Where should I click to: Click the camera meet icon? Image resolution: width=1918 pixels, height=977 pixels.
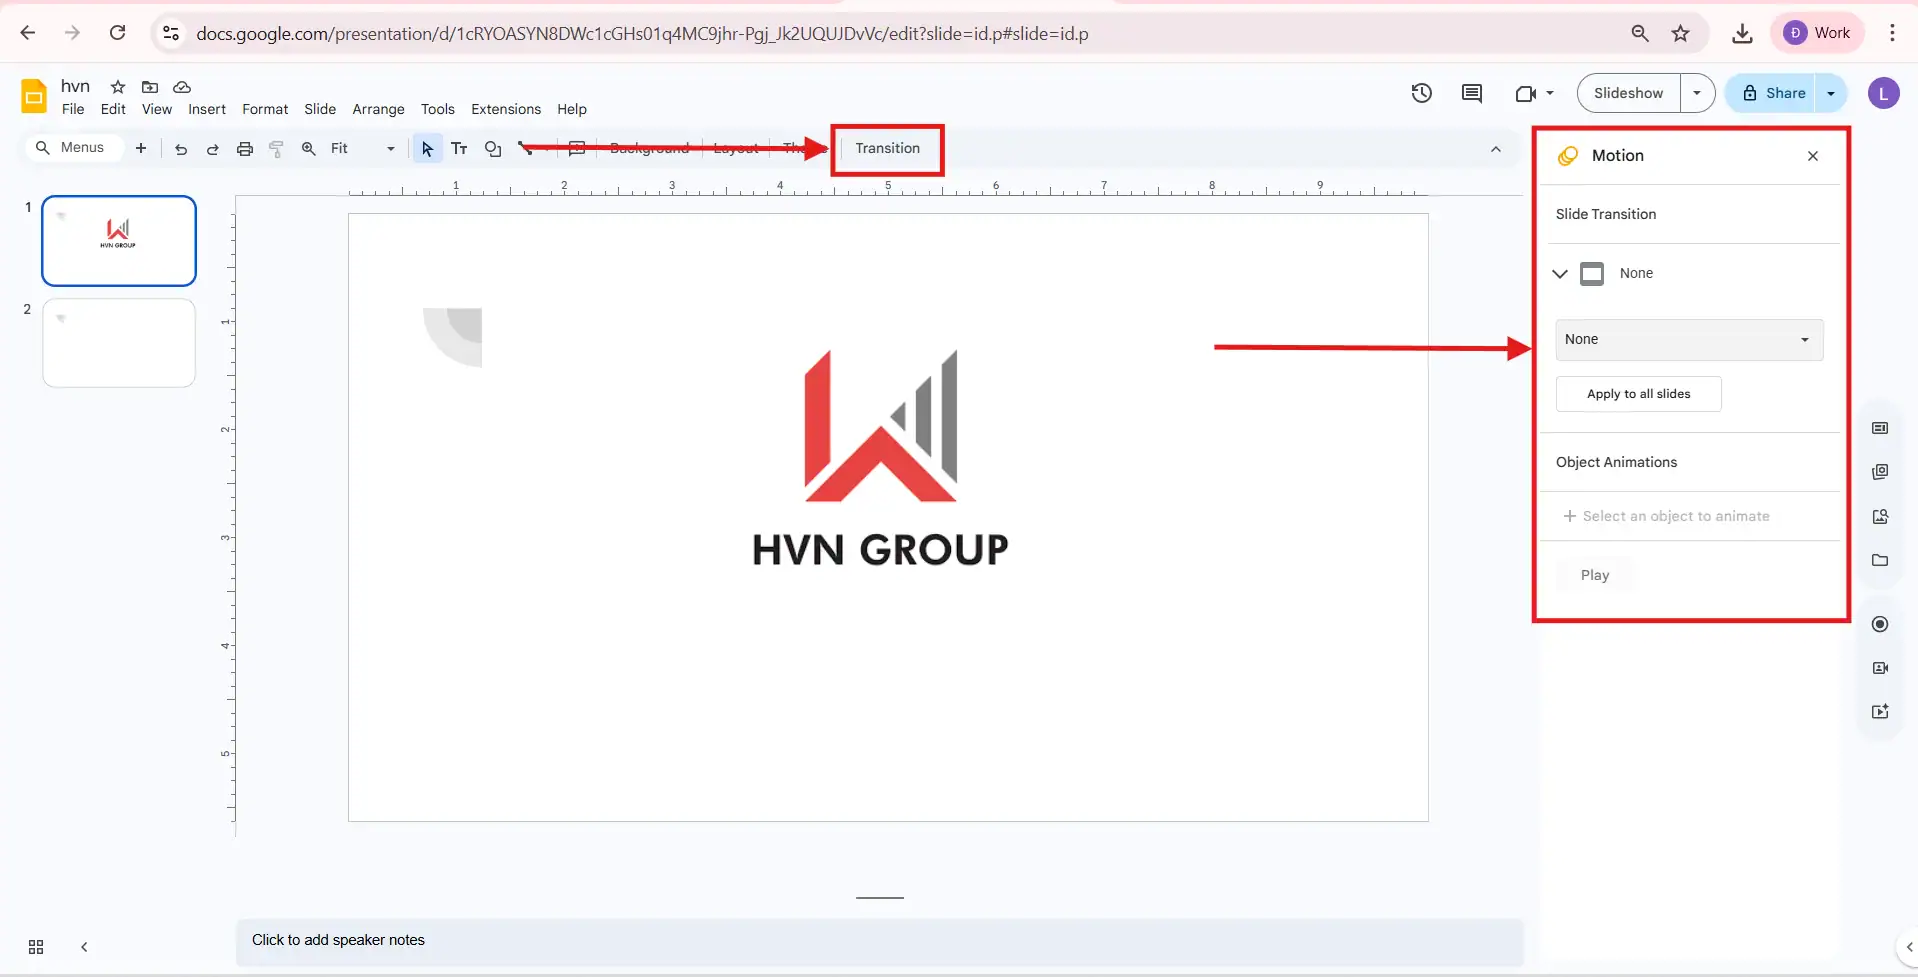pyautogui.click(x=1525, y=93)
